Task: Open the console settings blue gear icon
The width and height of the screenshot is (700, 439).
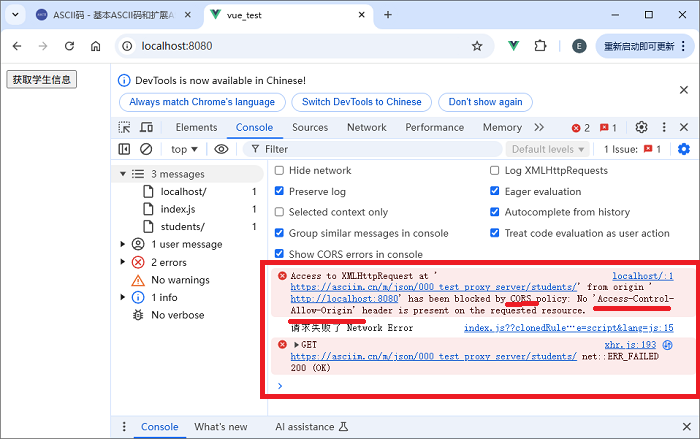Action: point(684,149)
